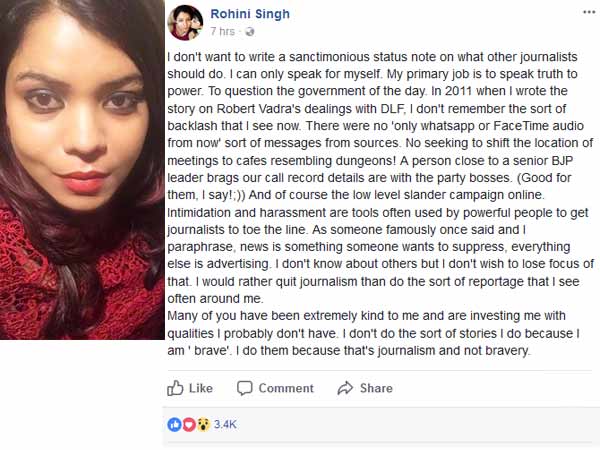Click the Share arrow icon
The width and height of the screenshot is (600, 450).
(x=346, y=388)
